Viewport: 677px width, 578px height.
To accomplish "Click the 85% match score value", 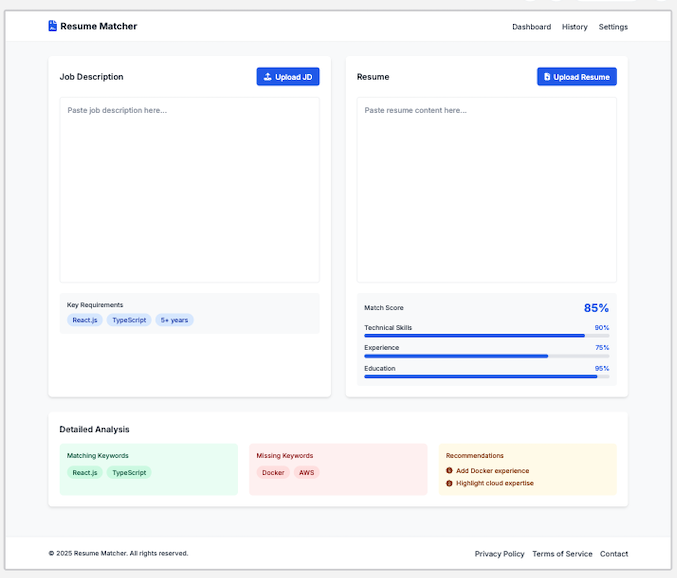I will pos(596,308).
